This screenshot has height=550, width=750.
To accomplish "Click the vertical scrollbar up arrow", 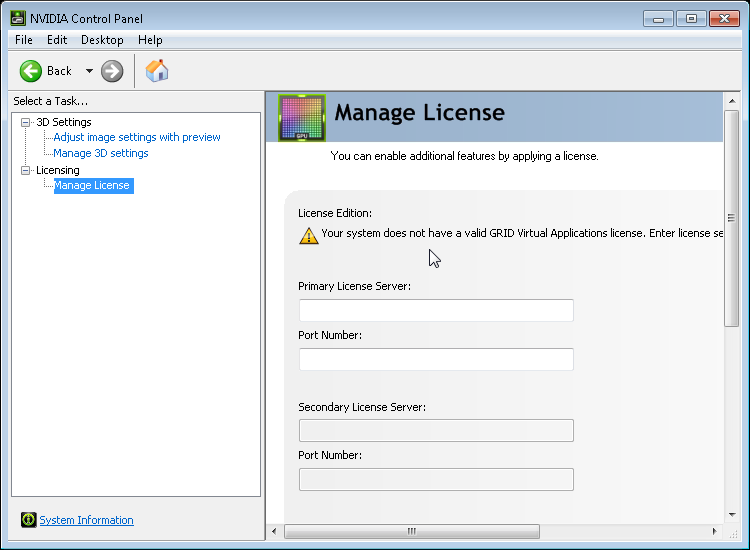I will pos(732,101).
